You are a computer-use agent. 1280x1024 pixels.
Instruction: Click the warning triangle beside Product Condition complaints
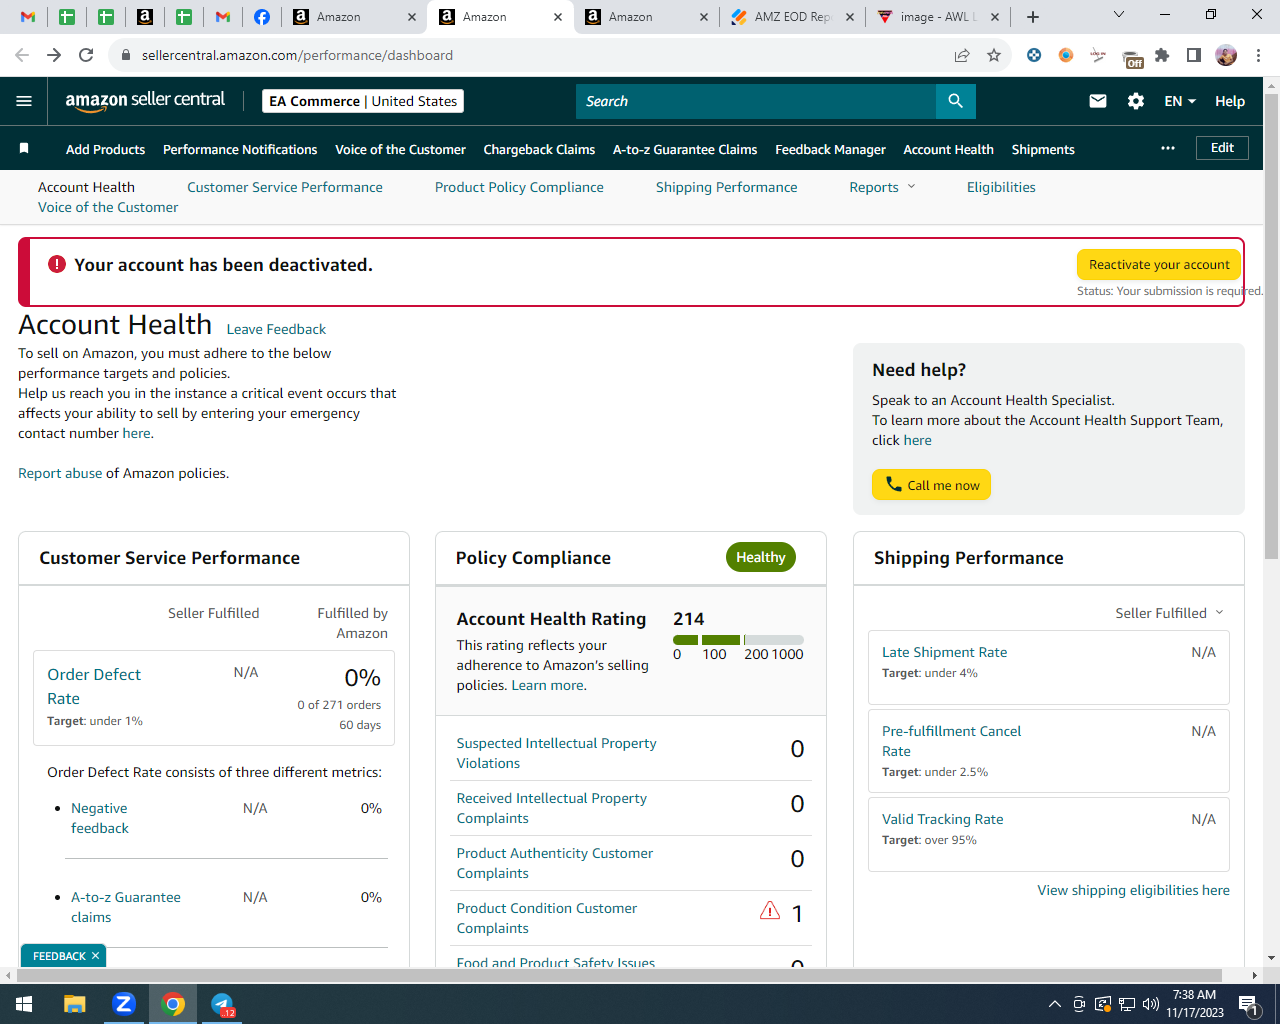[x=770, y=911]
